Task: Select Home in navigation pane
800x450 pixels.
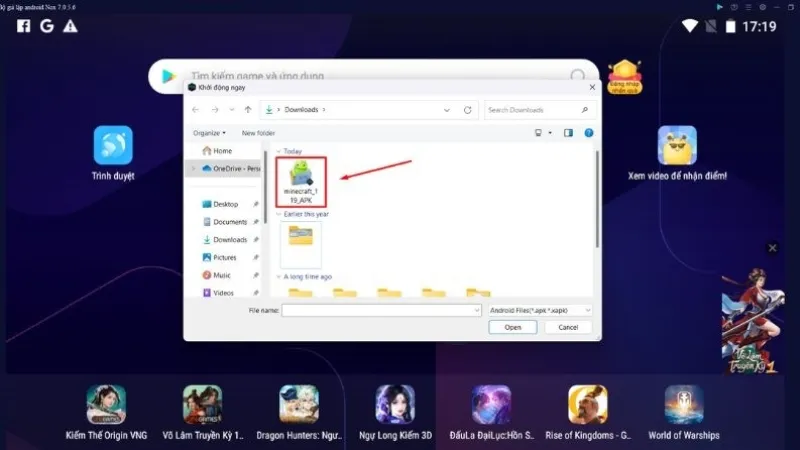Action: pos(223,151)
